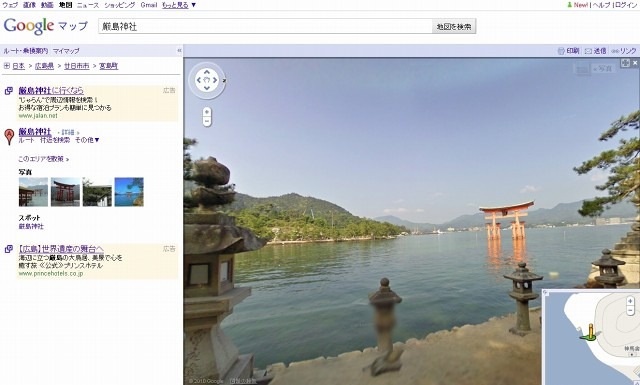The image size is (640, 385).
Task: Click the 付近を検索 link
Action: click(55, 140)
